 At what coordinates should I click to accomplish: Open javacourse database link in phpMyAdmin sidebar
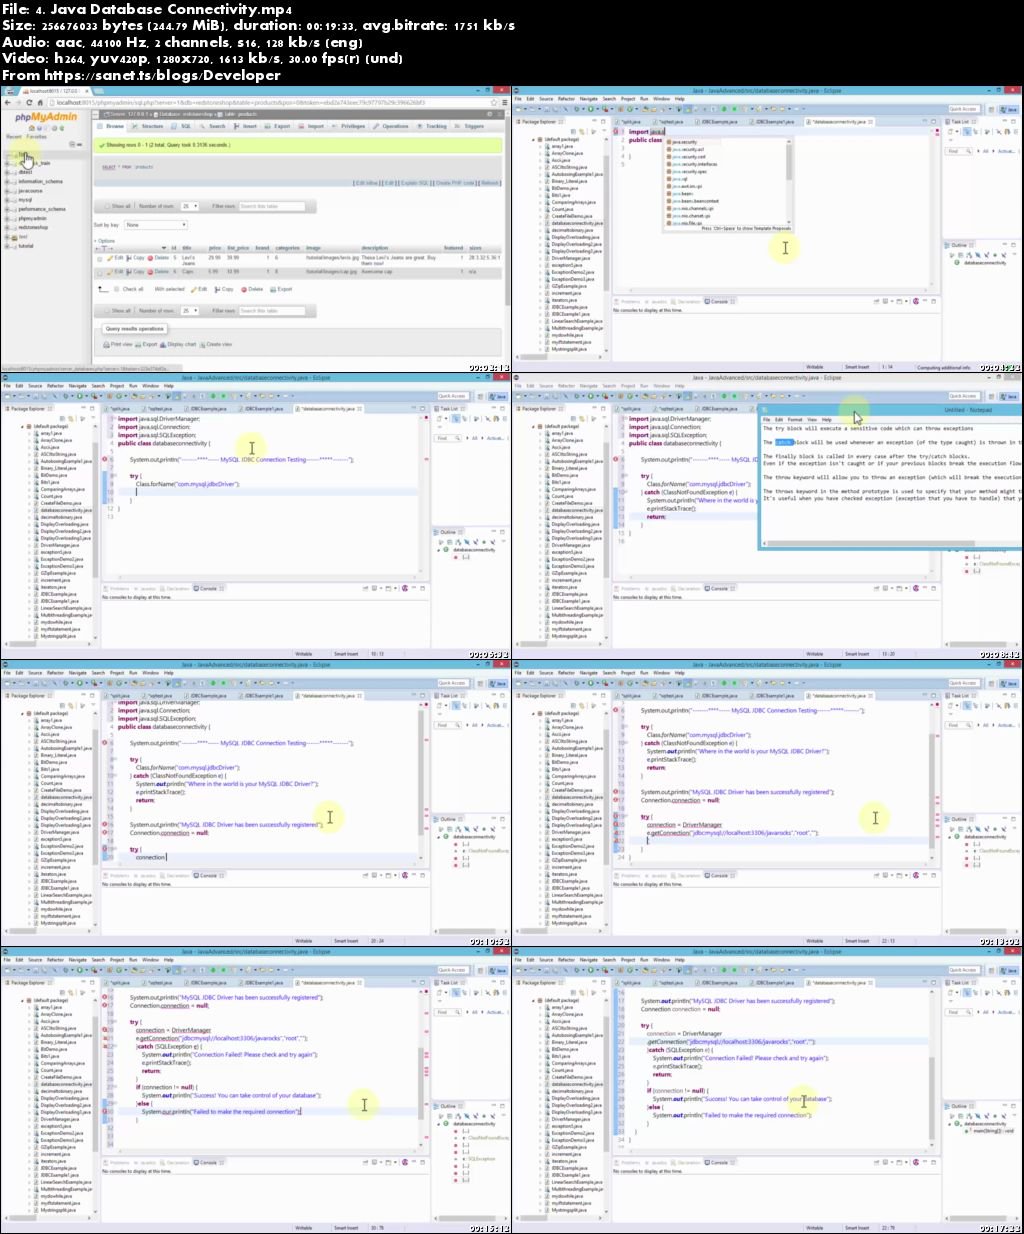click(30, 191)
